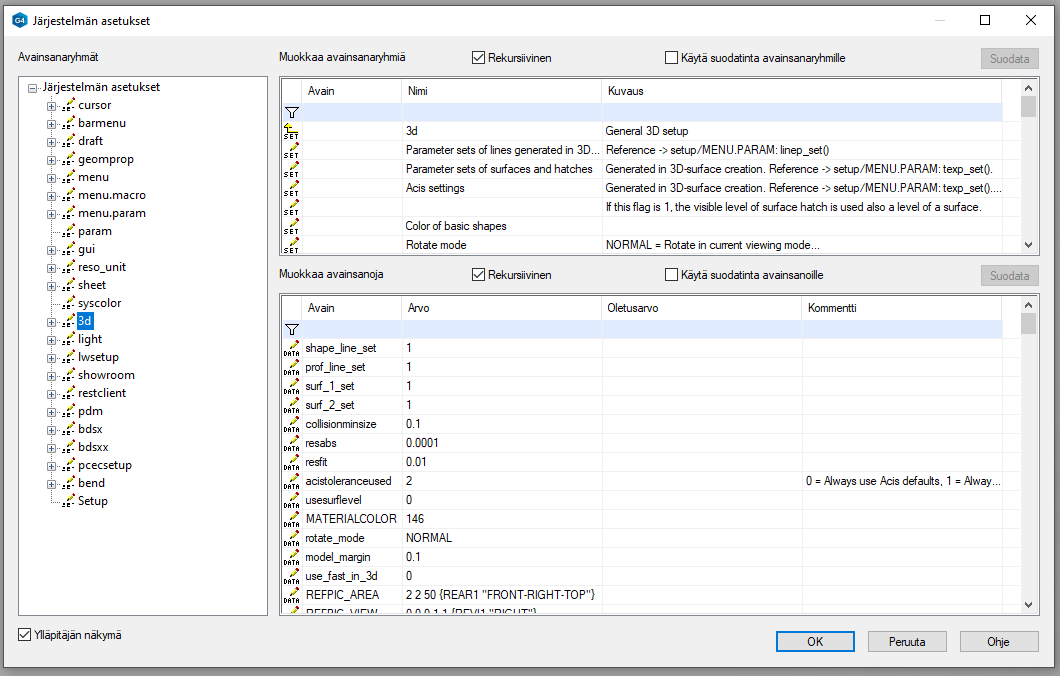Collapse the Järjestelmän asetukset root node

point(34,87)
